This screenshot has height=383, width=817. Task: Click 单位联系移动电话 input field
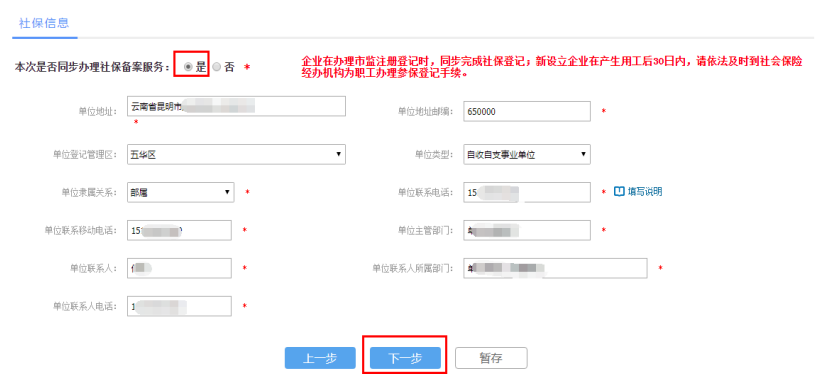179,230
